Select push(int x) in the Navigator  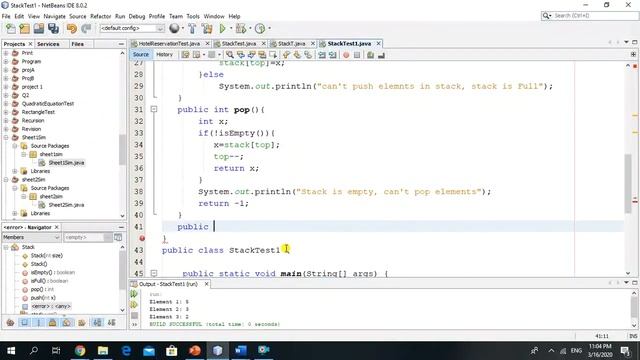point(43,298)
